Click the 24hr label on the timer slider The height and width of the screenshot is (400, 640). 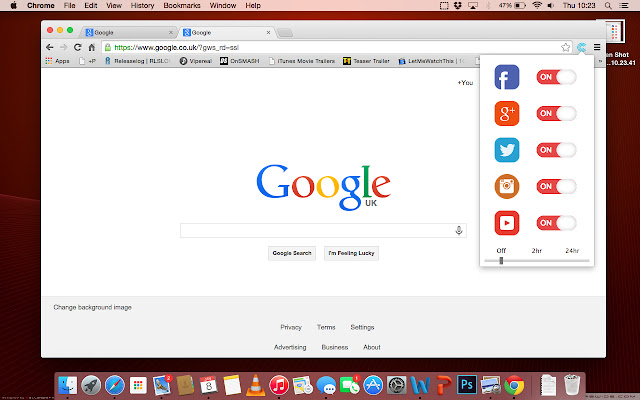click(572, 251)
